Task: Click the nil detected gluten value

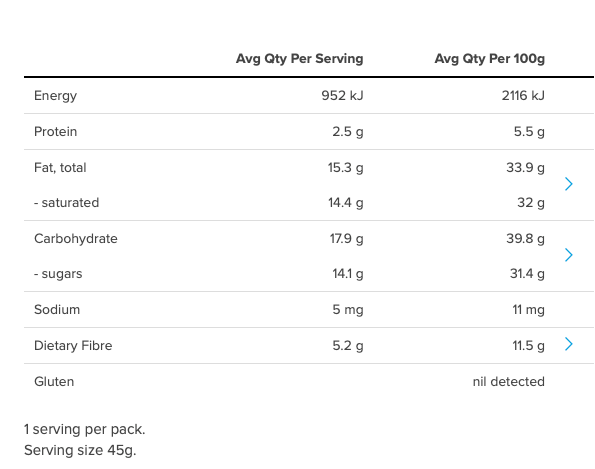Action: 508,382
